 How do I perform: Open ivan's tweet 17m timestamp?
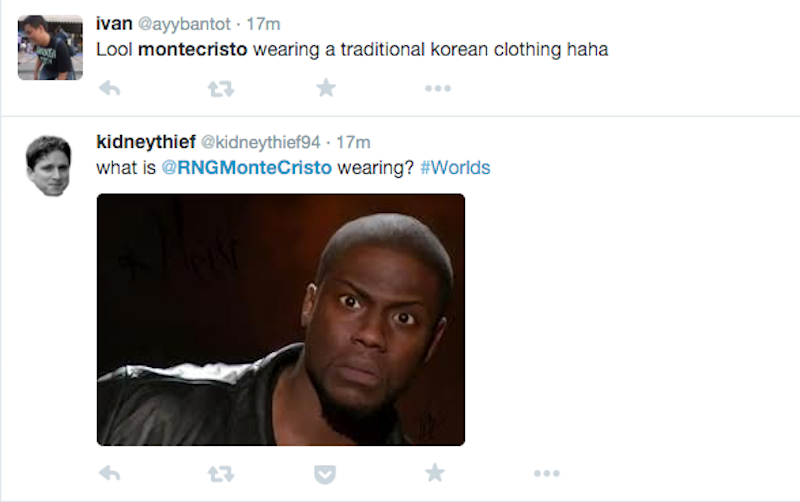pos(263,24)
